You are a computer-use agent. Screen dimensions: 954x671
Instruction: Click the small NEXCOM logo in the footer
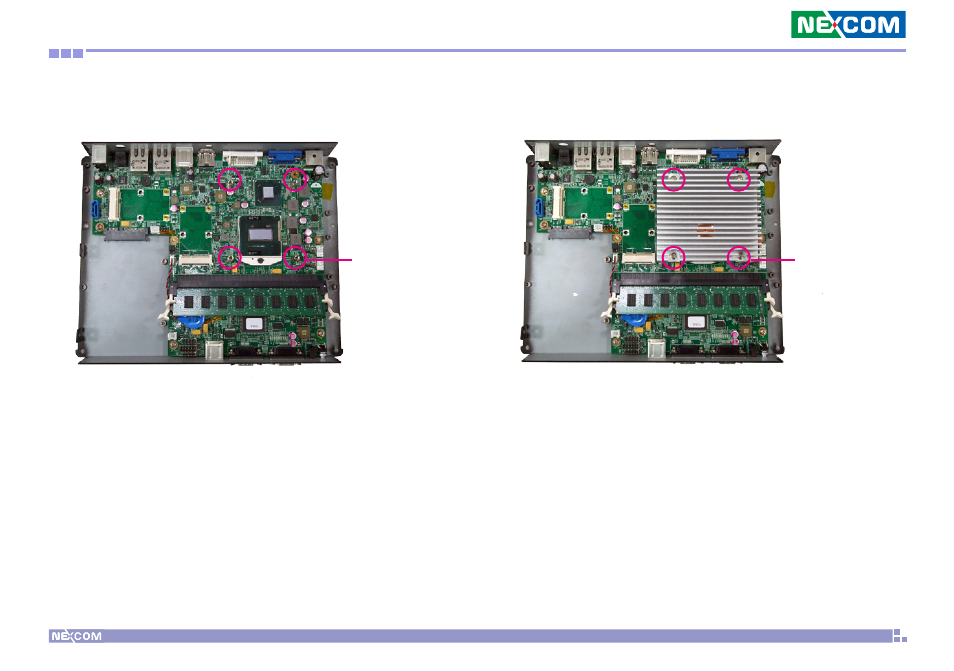76,636
